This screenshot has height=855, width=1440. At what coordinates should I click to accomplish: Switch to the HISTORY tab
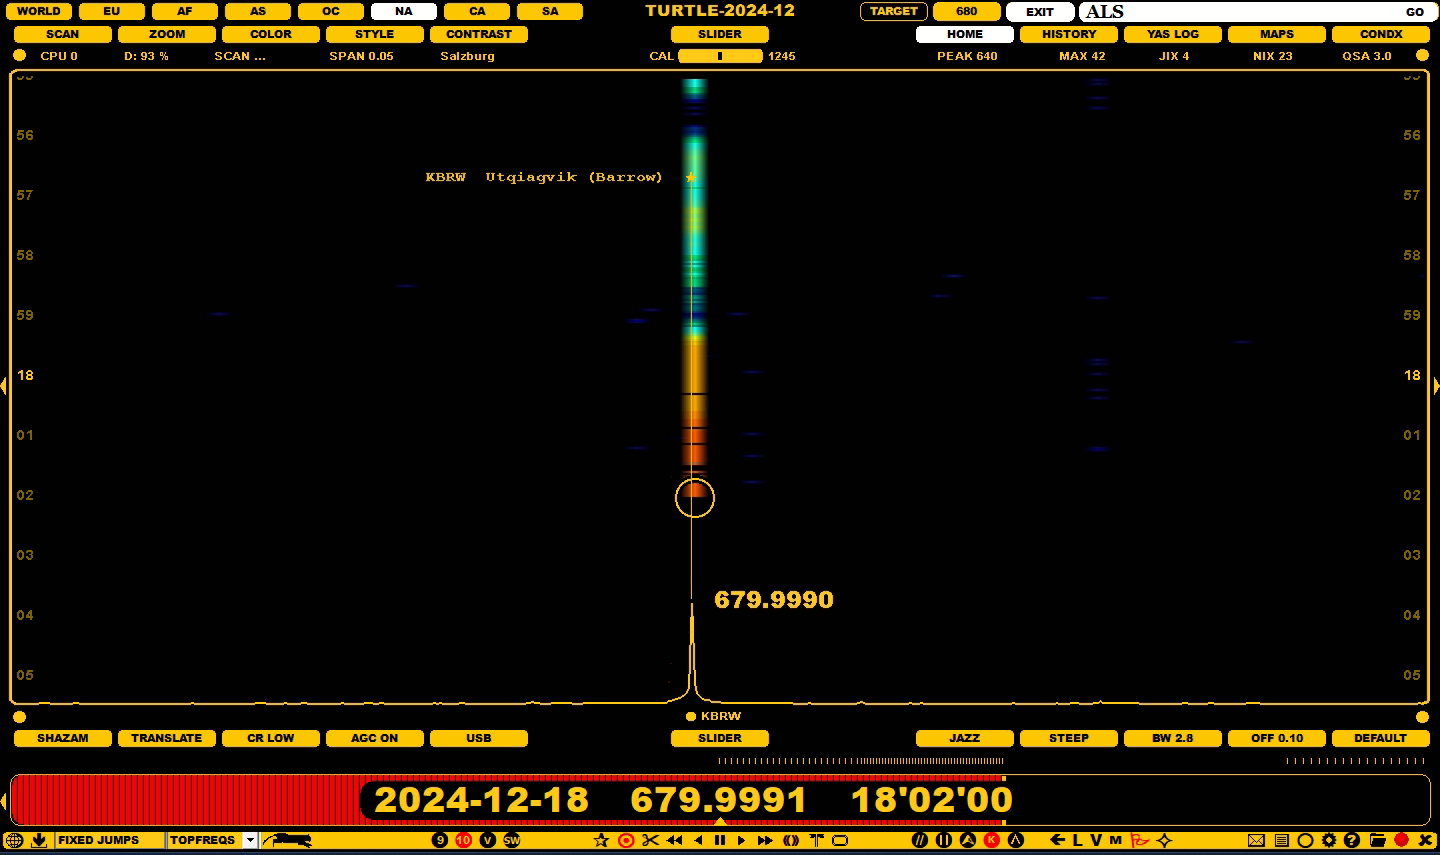point(1068,34)
